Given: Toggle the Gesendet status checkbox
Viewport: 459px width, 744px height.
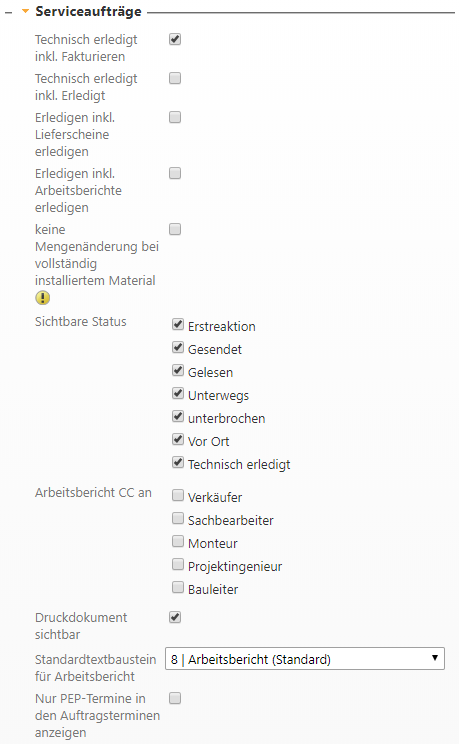Looking at the screenshot, I should coord(178,348).
